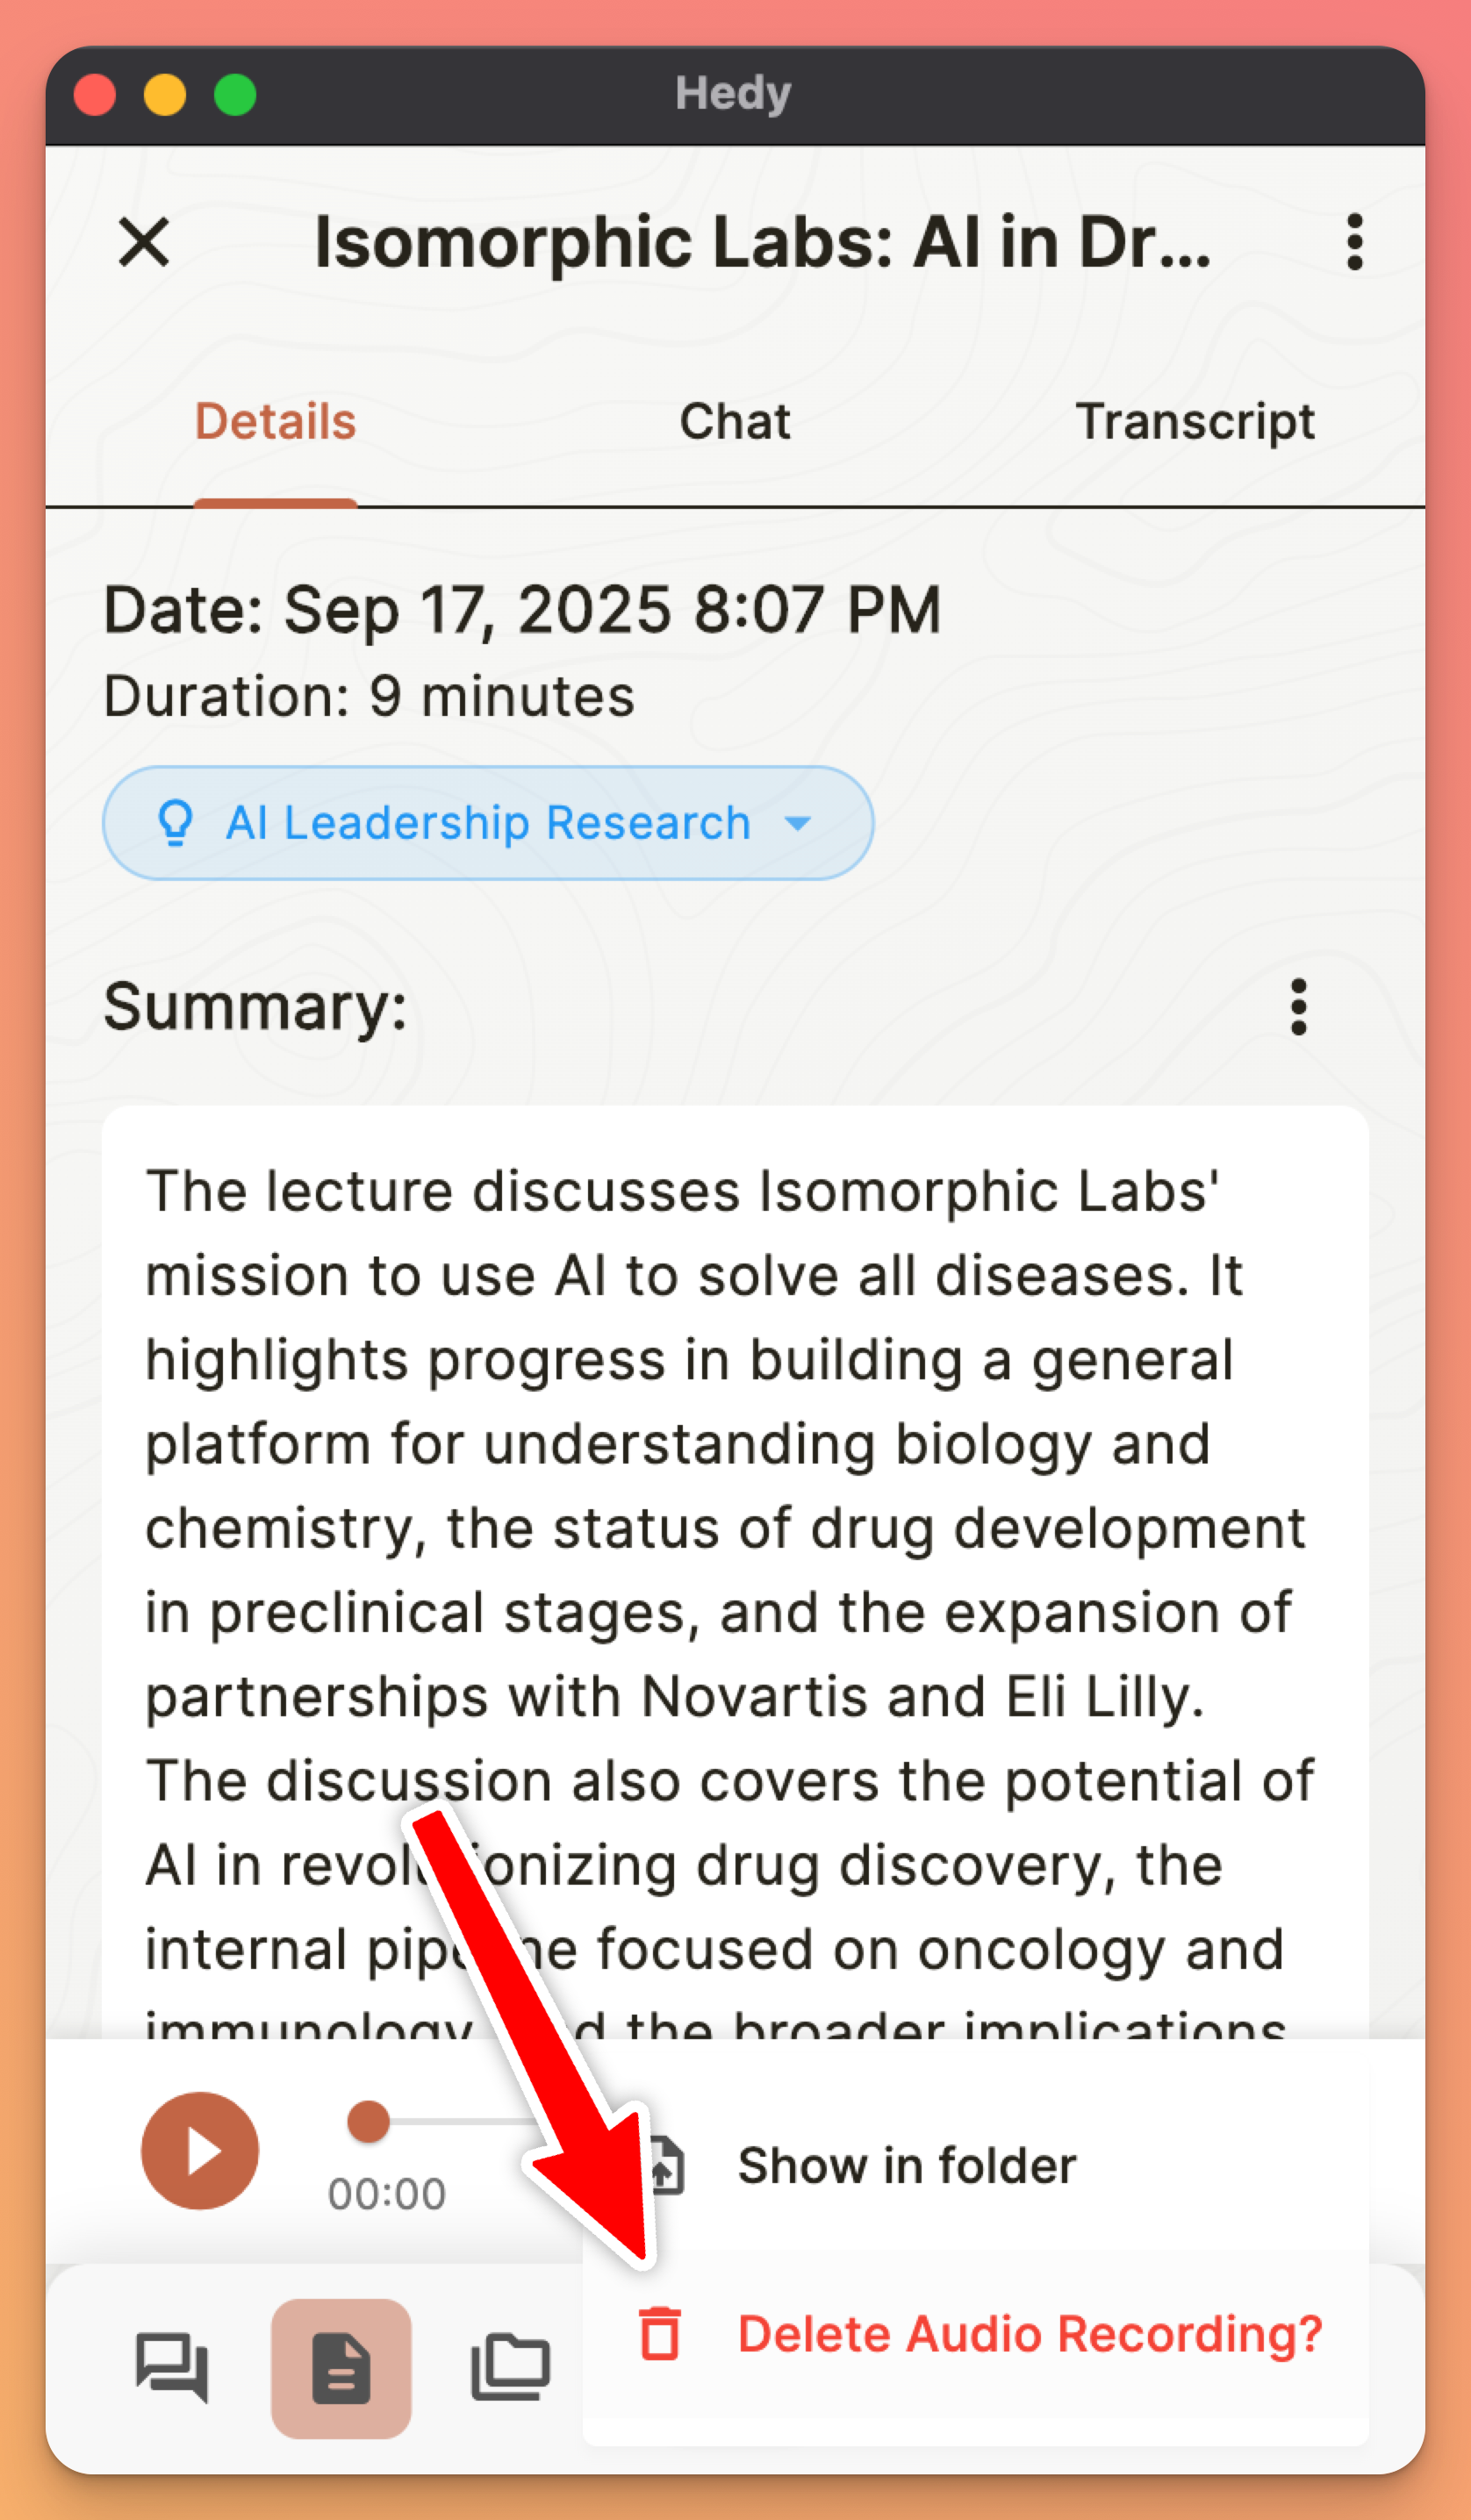Image resolution: width=1471 pixels, height=2520 pixels.
Task: Select Delete Audio Recording? option
Action: (x=1030, y=2334)
